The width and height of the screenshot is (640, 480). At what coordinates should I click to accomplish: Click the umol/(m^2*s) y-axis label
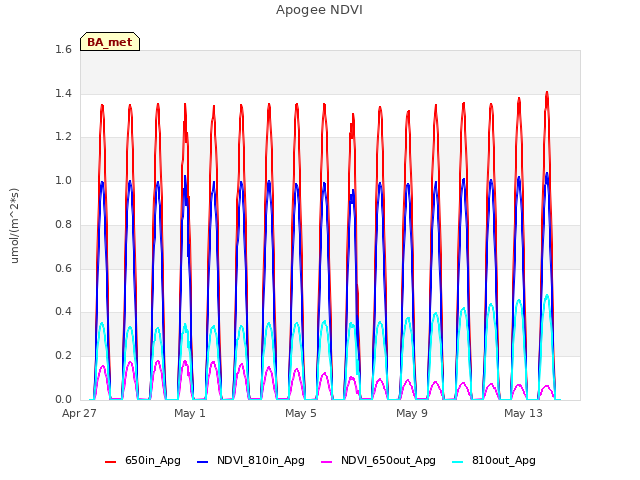(14, 226)
